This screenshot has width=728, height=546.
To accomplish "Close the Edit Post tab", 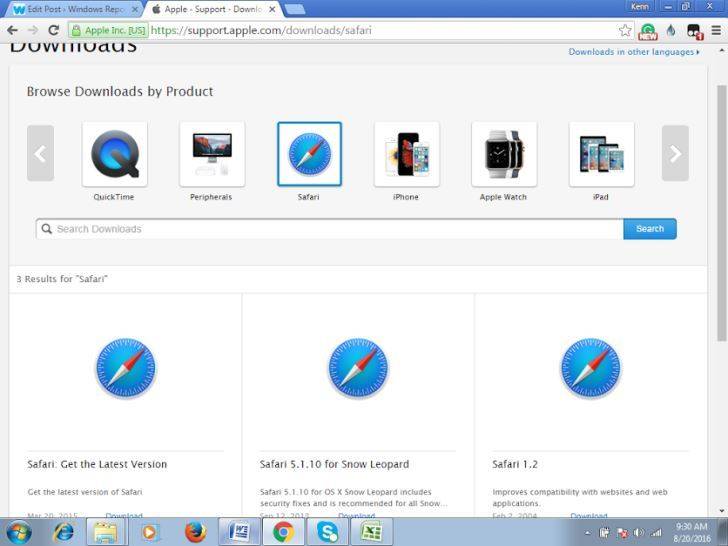I will 134,9.
